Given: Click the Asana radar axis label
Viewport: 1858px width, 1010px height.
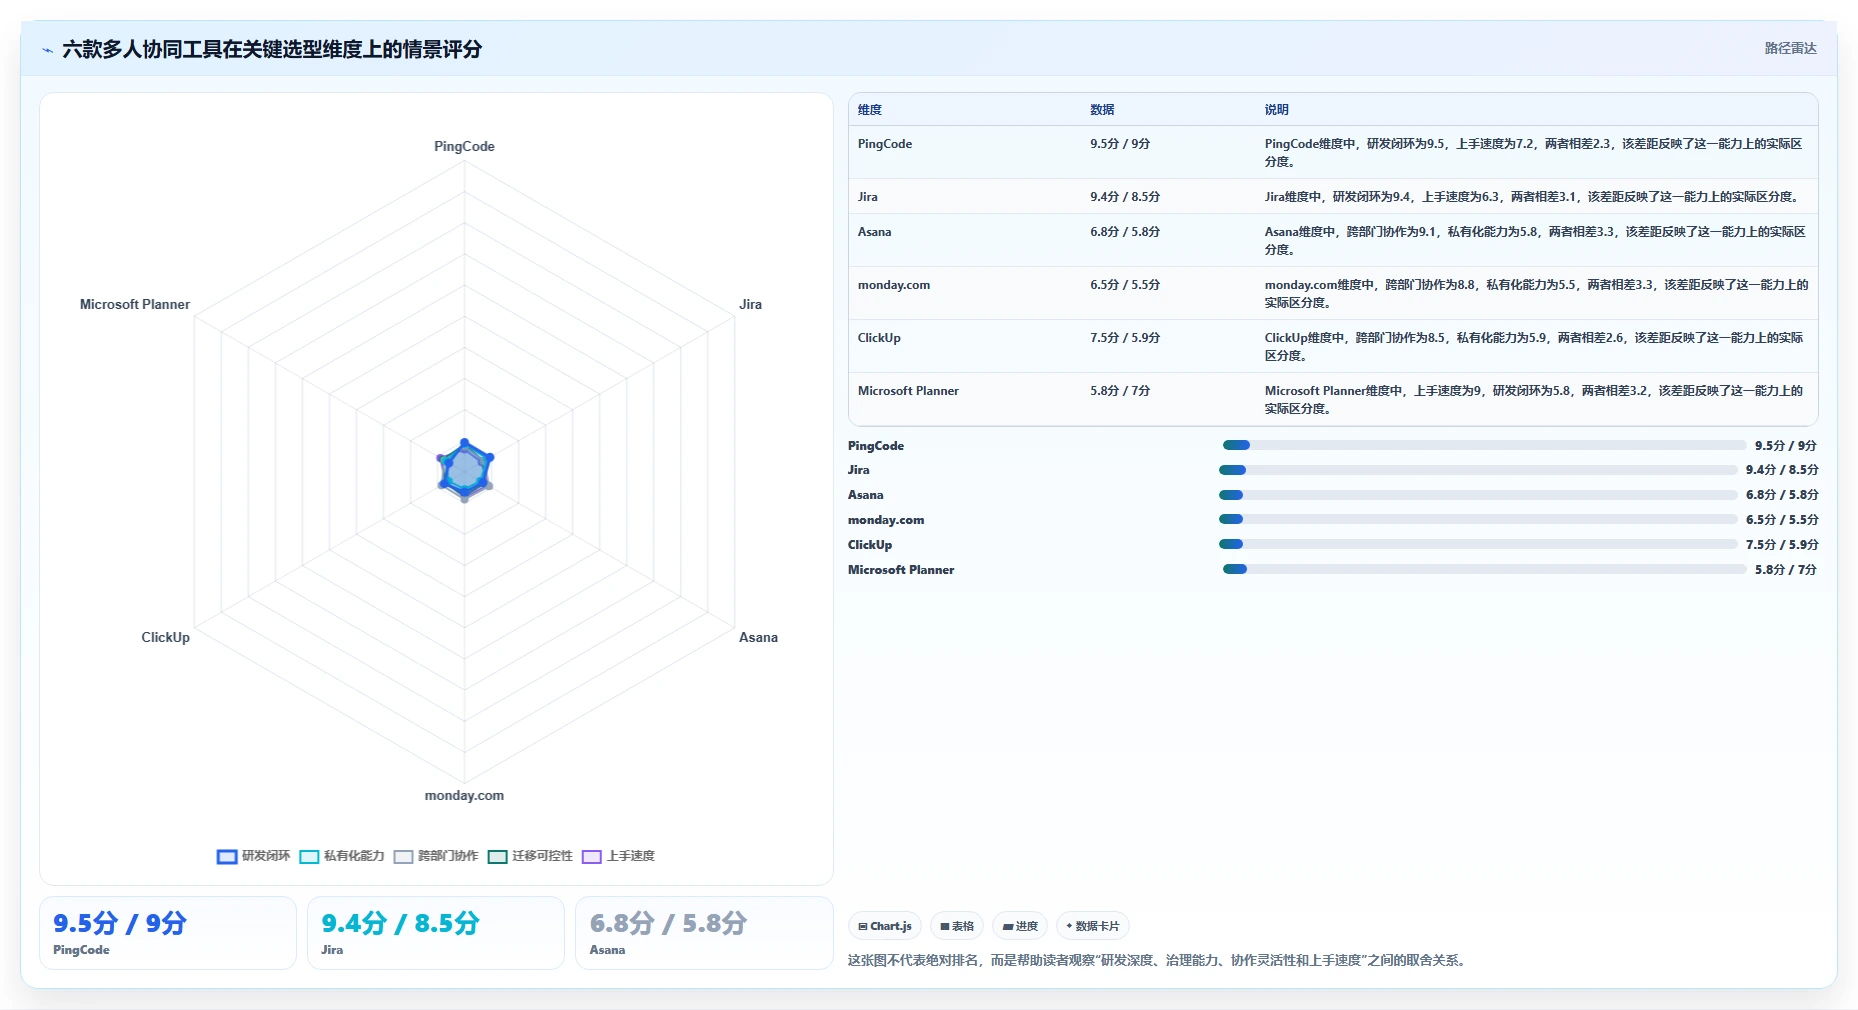Looking at the screenshot, I should pos(758,637).
